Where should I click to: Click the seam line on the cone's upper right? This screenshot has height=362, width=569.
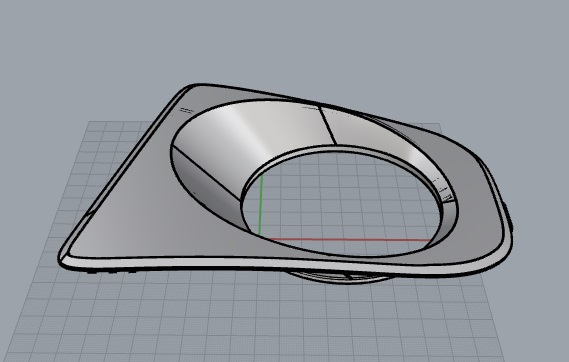click(x=328, y=126)
